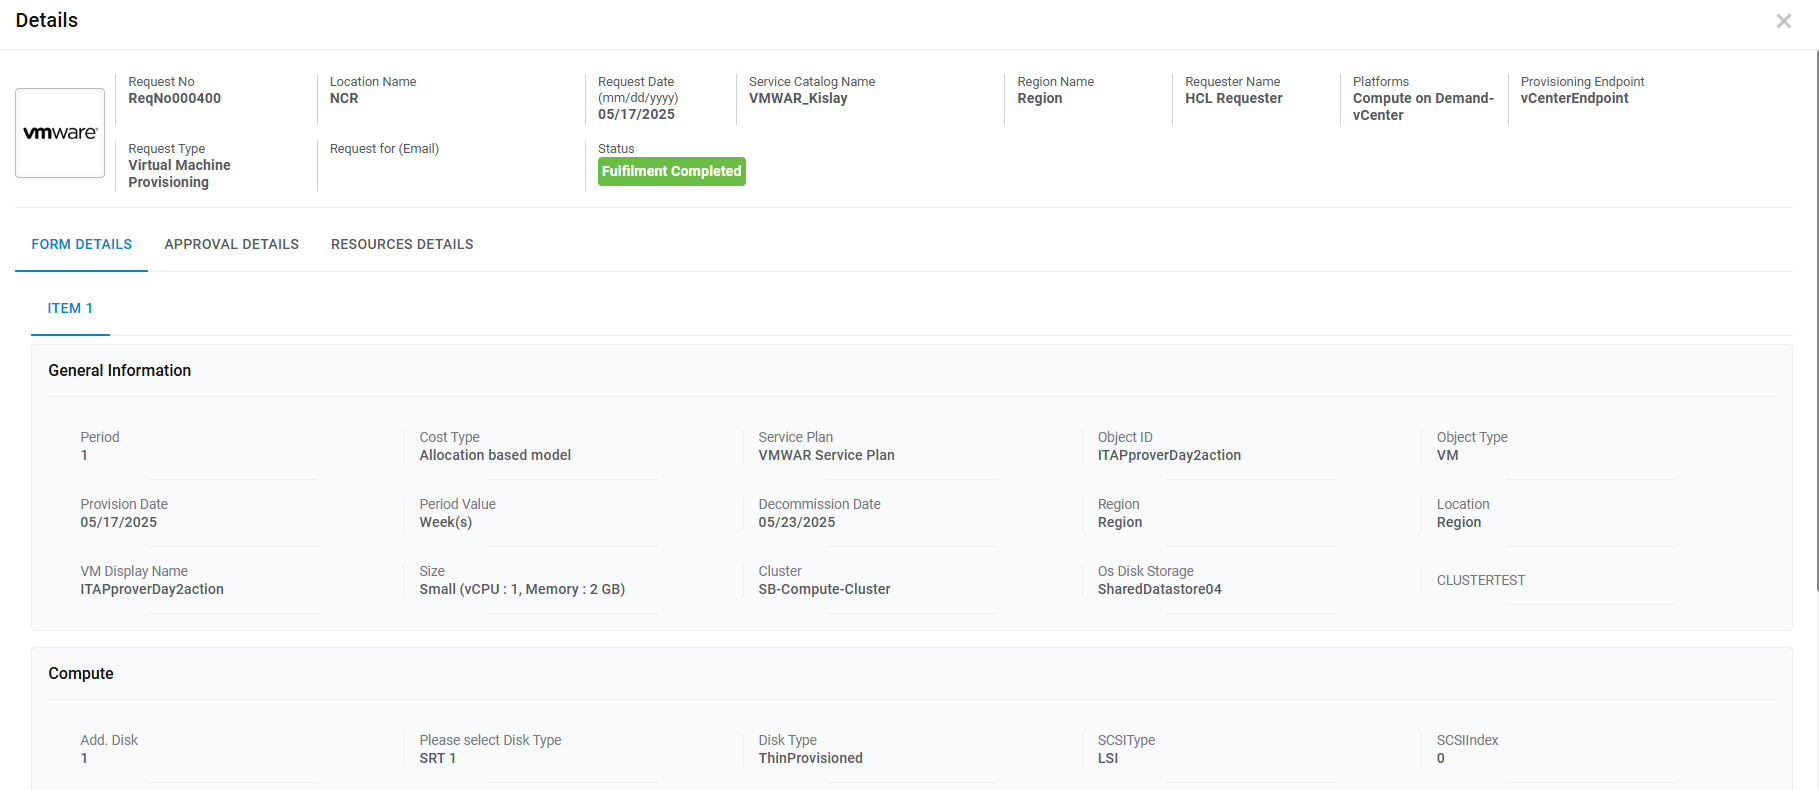1819x790 pixels.
Task: Click the ThinProvisioned Disk Type value
Action: click(810, 758)
